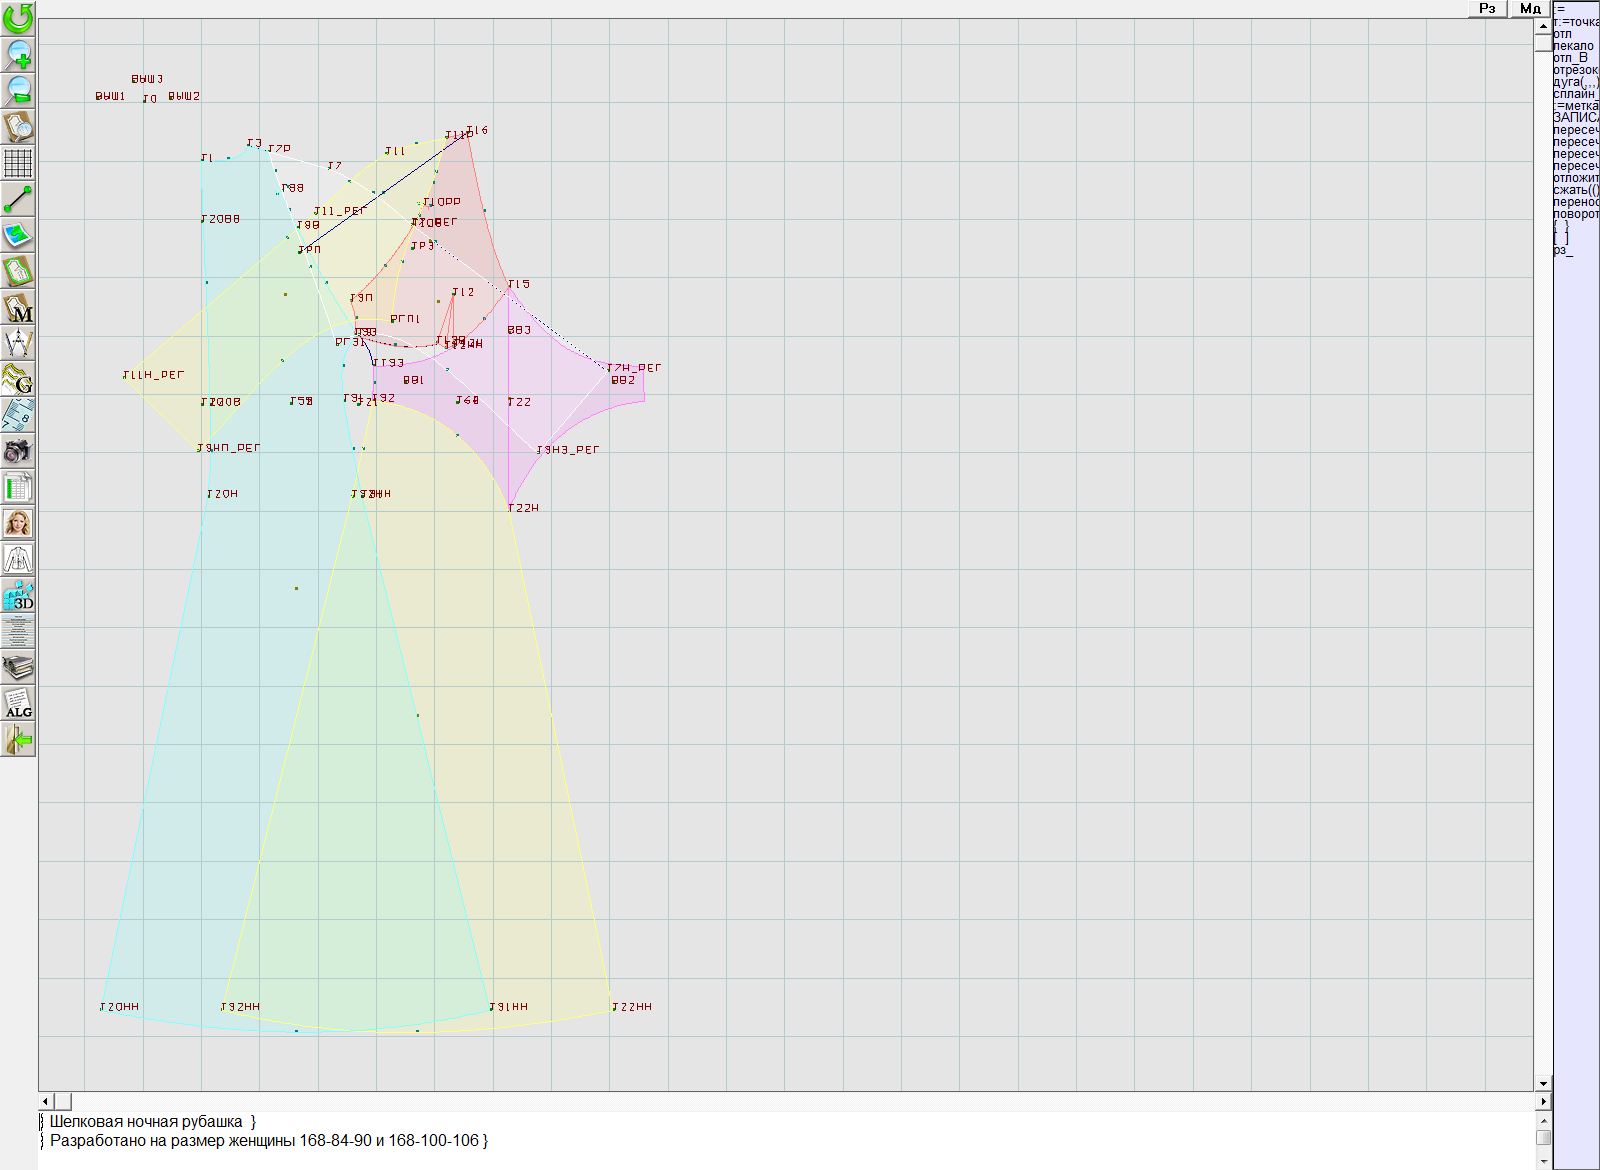Open the camera snapshot tool
The height and width of the screenshot is (1170, 1600).
18,451
